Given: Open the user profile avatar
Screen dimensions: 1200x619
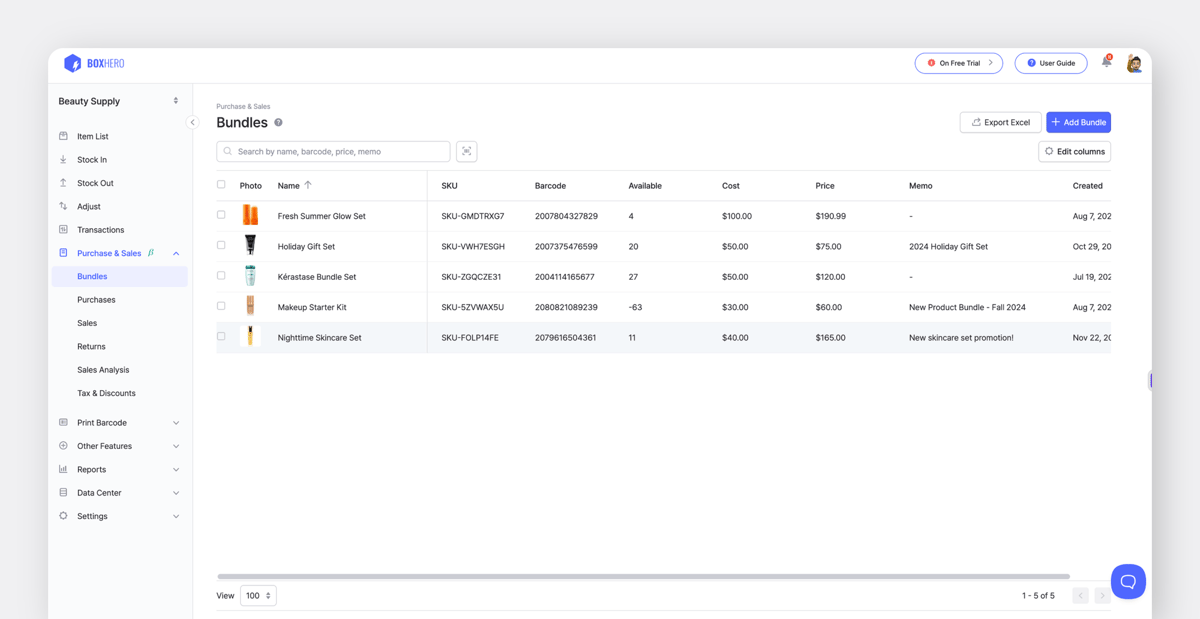Looking at the screenshot, I should tap(1134, 63).
